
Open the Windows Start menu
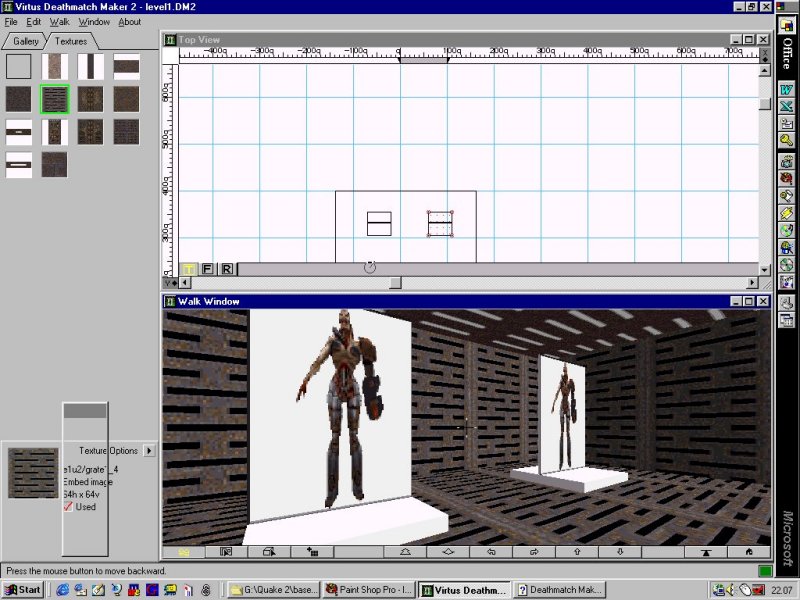click(x=23, y=590)
